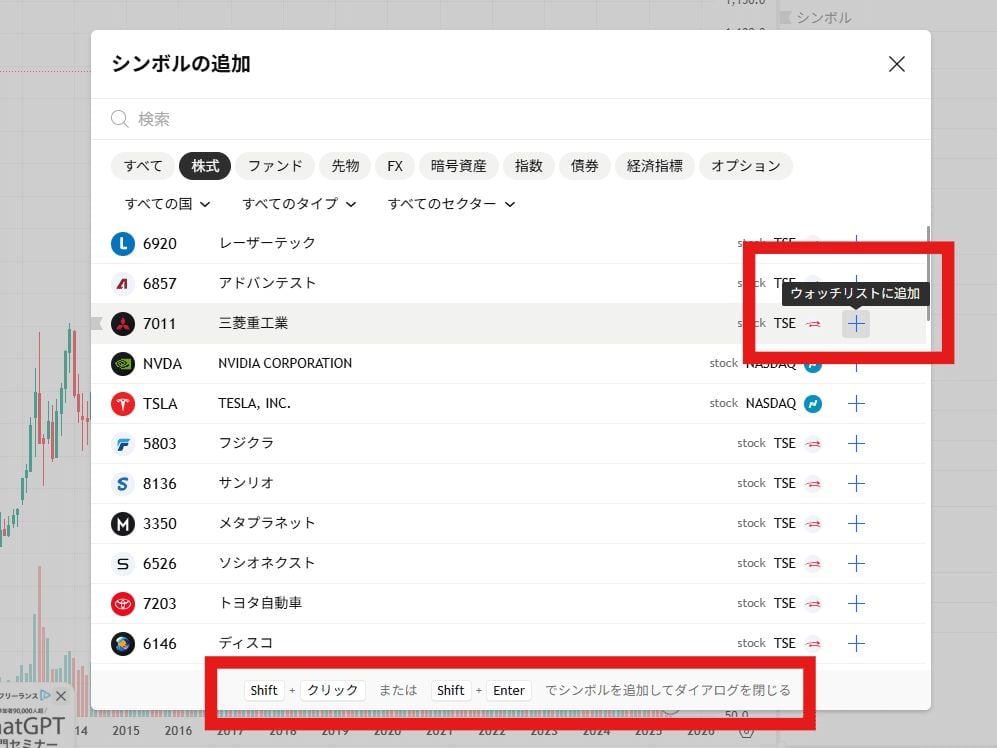Viewport: 997px width, 748px height.
Task: Click the サンリオ S logo icon
Action: [123, 484]
